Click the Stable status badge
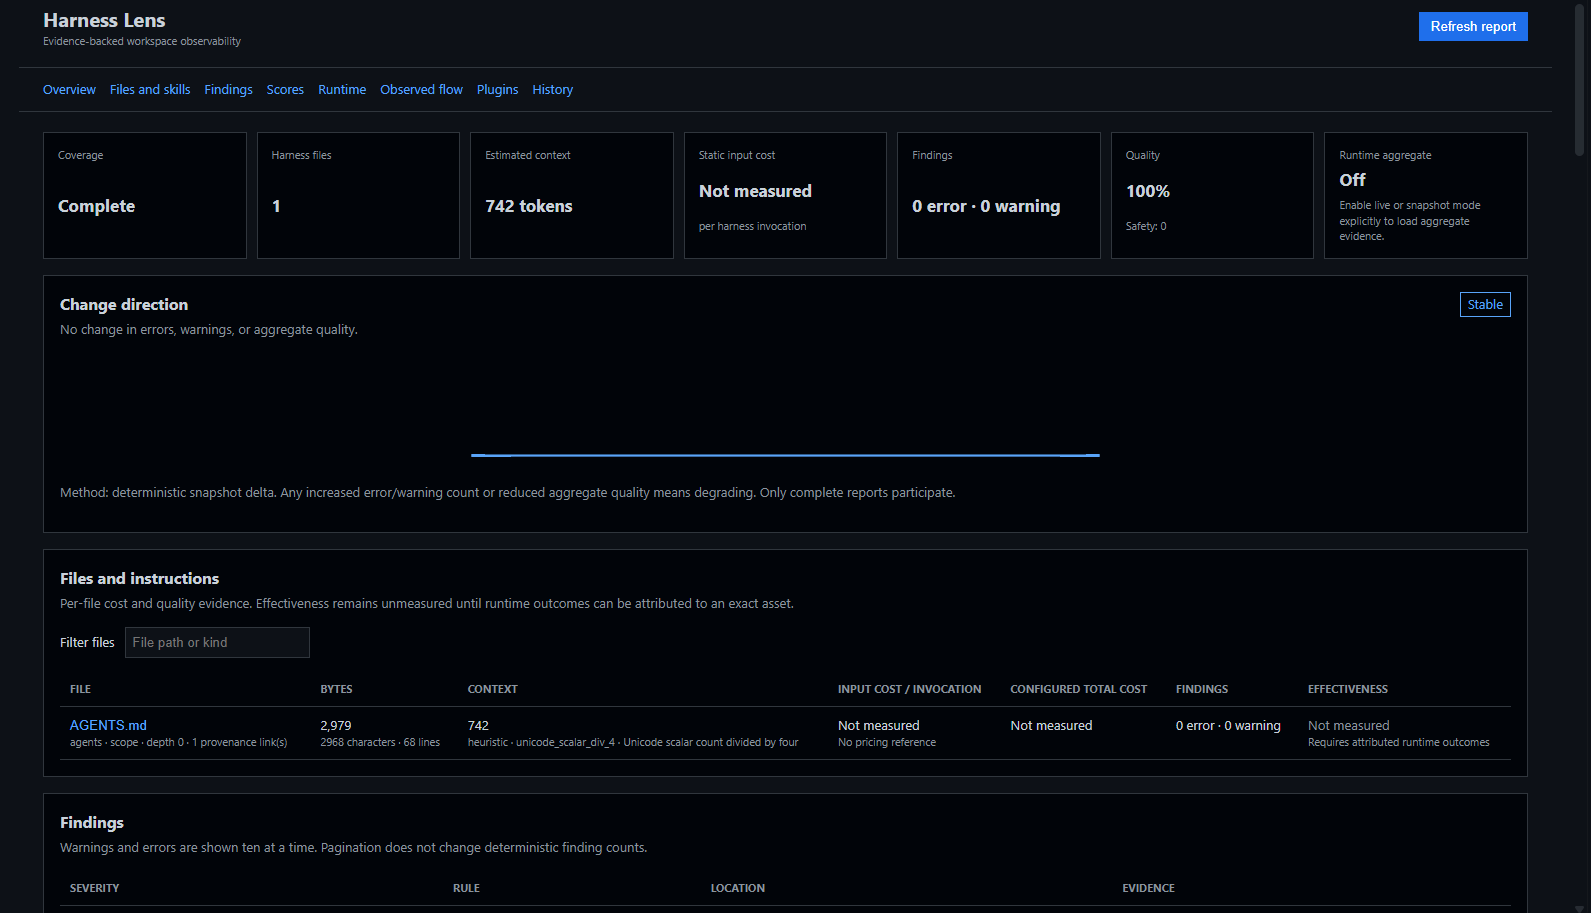1591x913 pixels. click(1485, 305)
